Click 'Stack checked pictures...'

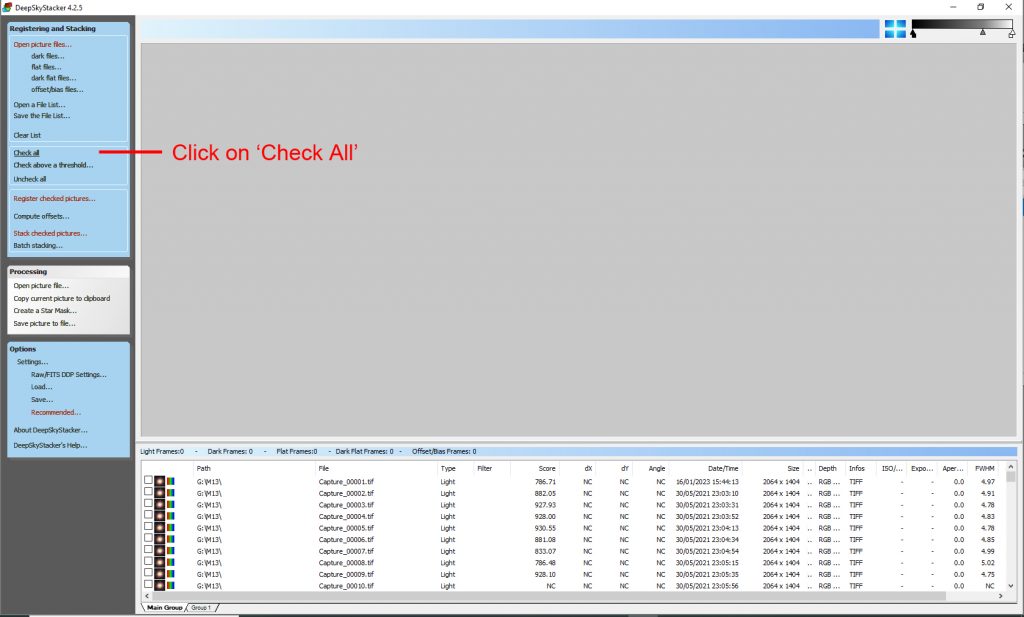pos(50,233)
